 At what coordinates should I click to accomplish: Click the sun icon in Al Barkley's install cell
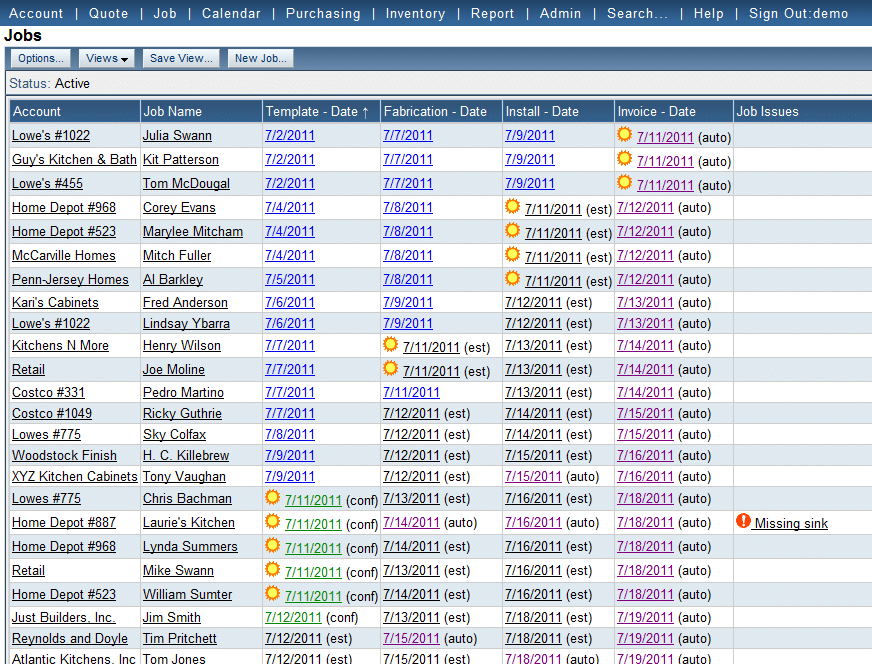coord(512,278)
